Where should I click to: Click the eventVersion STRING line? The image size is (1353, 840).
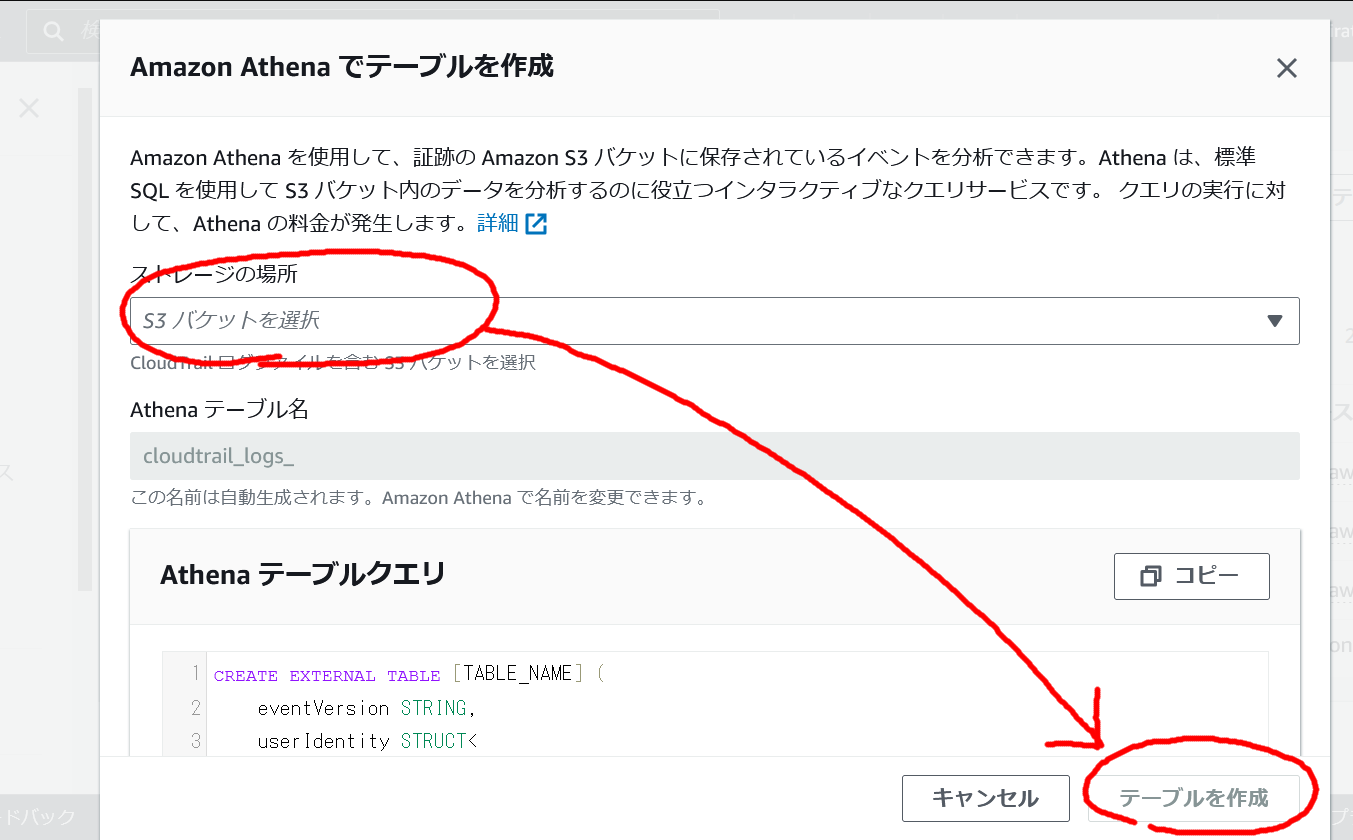pyautogui.click(x=367, y=708)
